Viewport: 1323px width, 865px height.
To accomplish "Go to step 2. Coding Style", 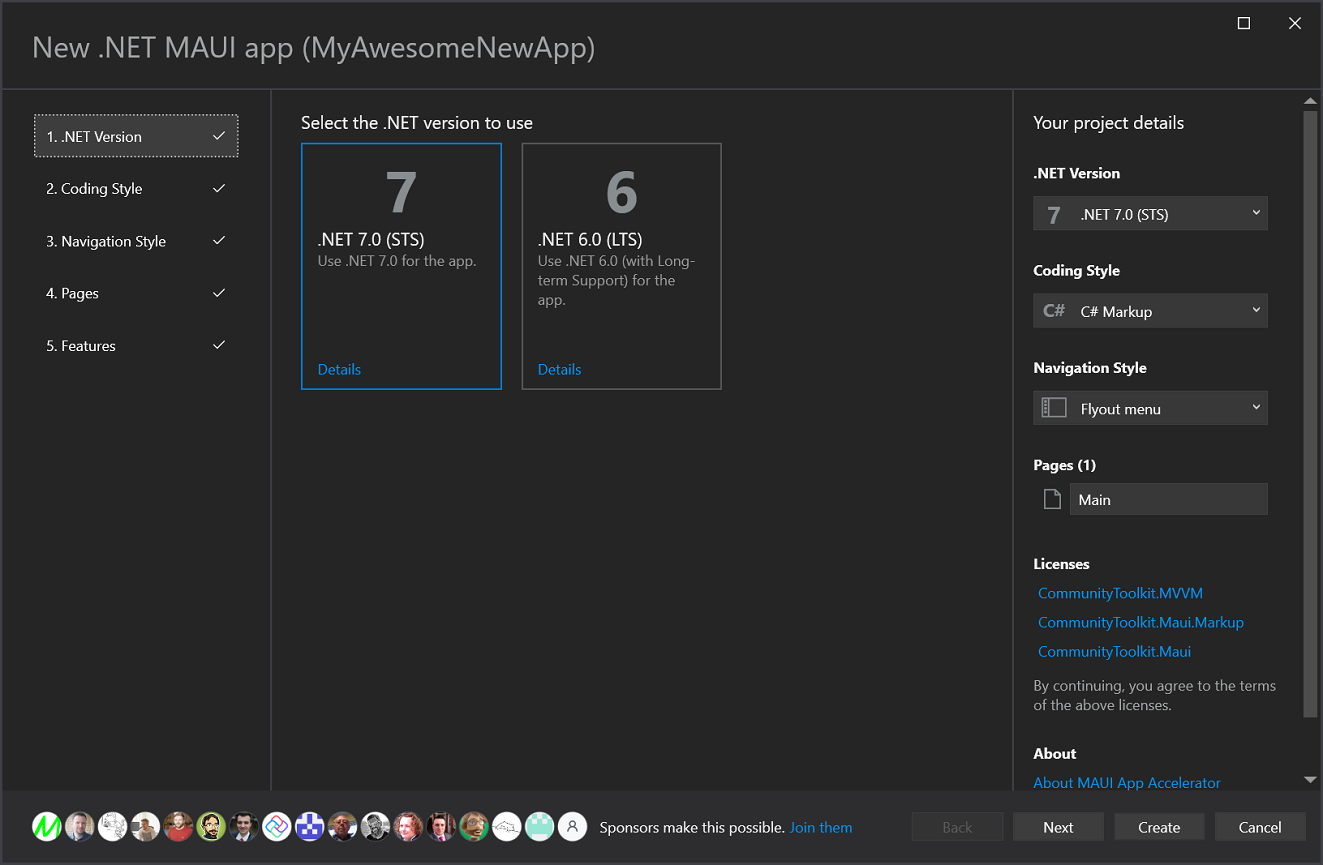I will [x=136, y=188].
